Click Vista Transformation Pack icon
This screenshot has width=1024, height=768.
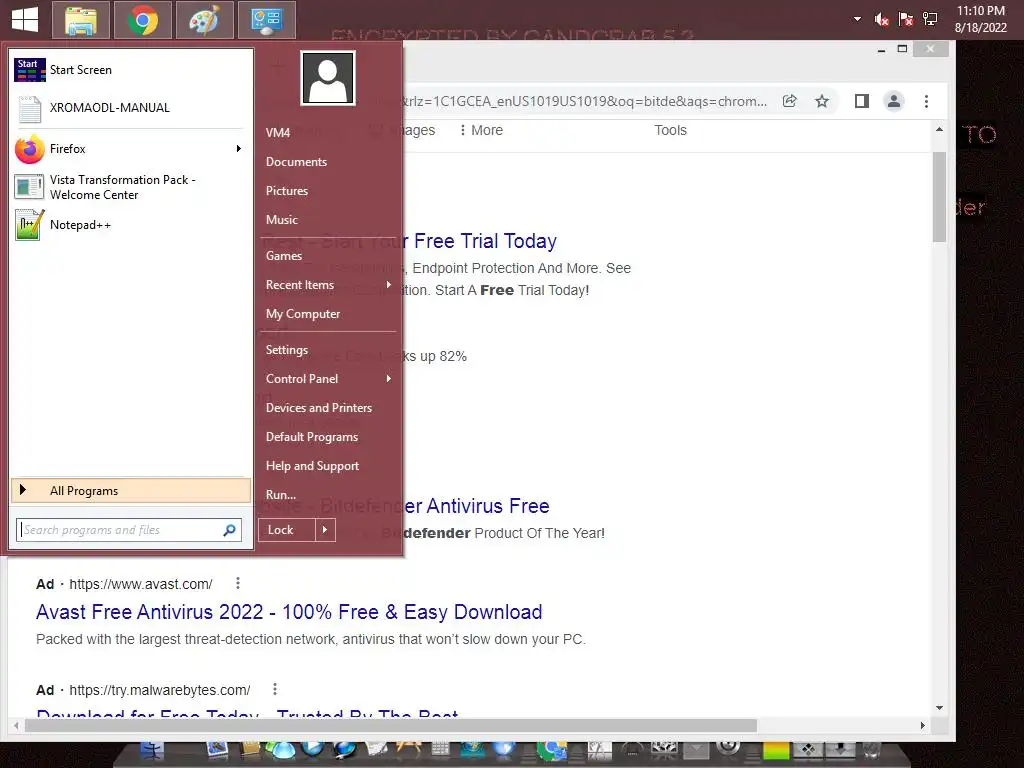pyautogui.click(x=29, y=187)
